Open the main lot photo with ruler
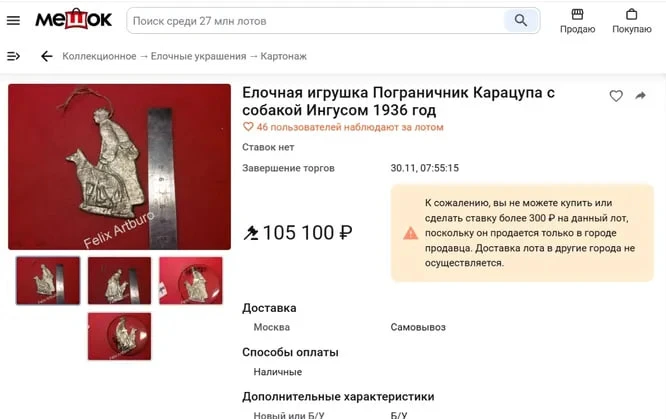This screenshot has height=419, width=666. tap(119, 167)
